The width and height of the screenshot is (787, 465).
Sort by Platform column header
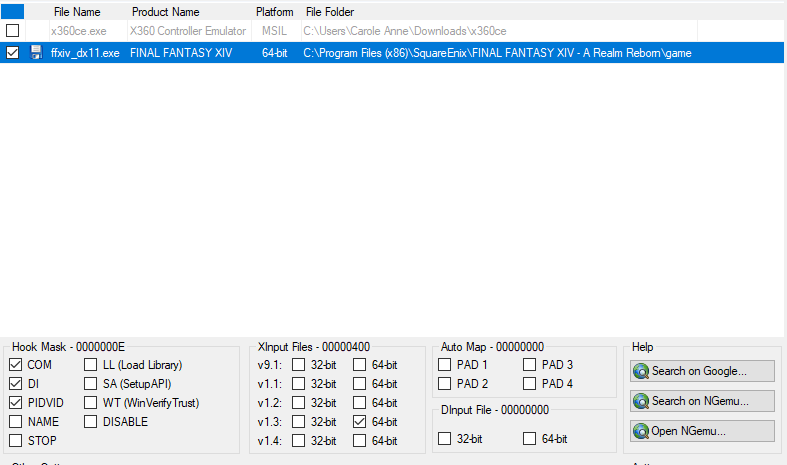pyautogui.click(x=275, y=12)
